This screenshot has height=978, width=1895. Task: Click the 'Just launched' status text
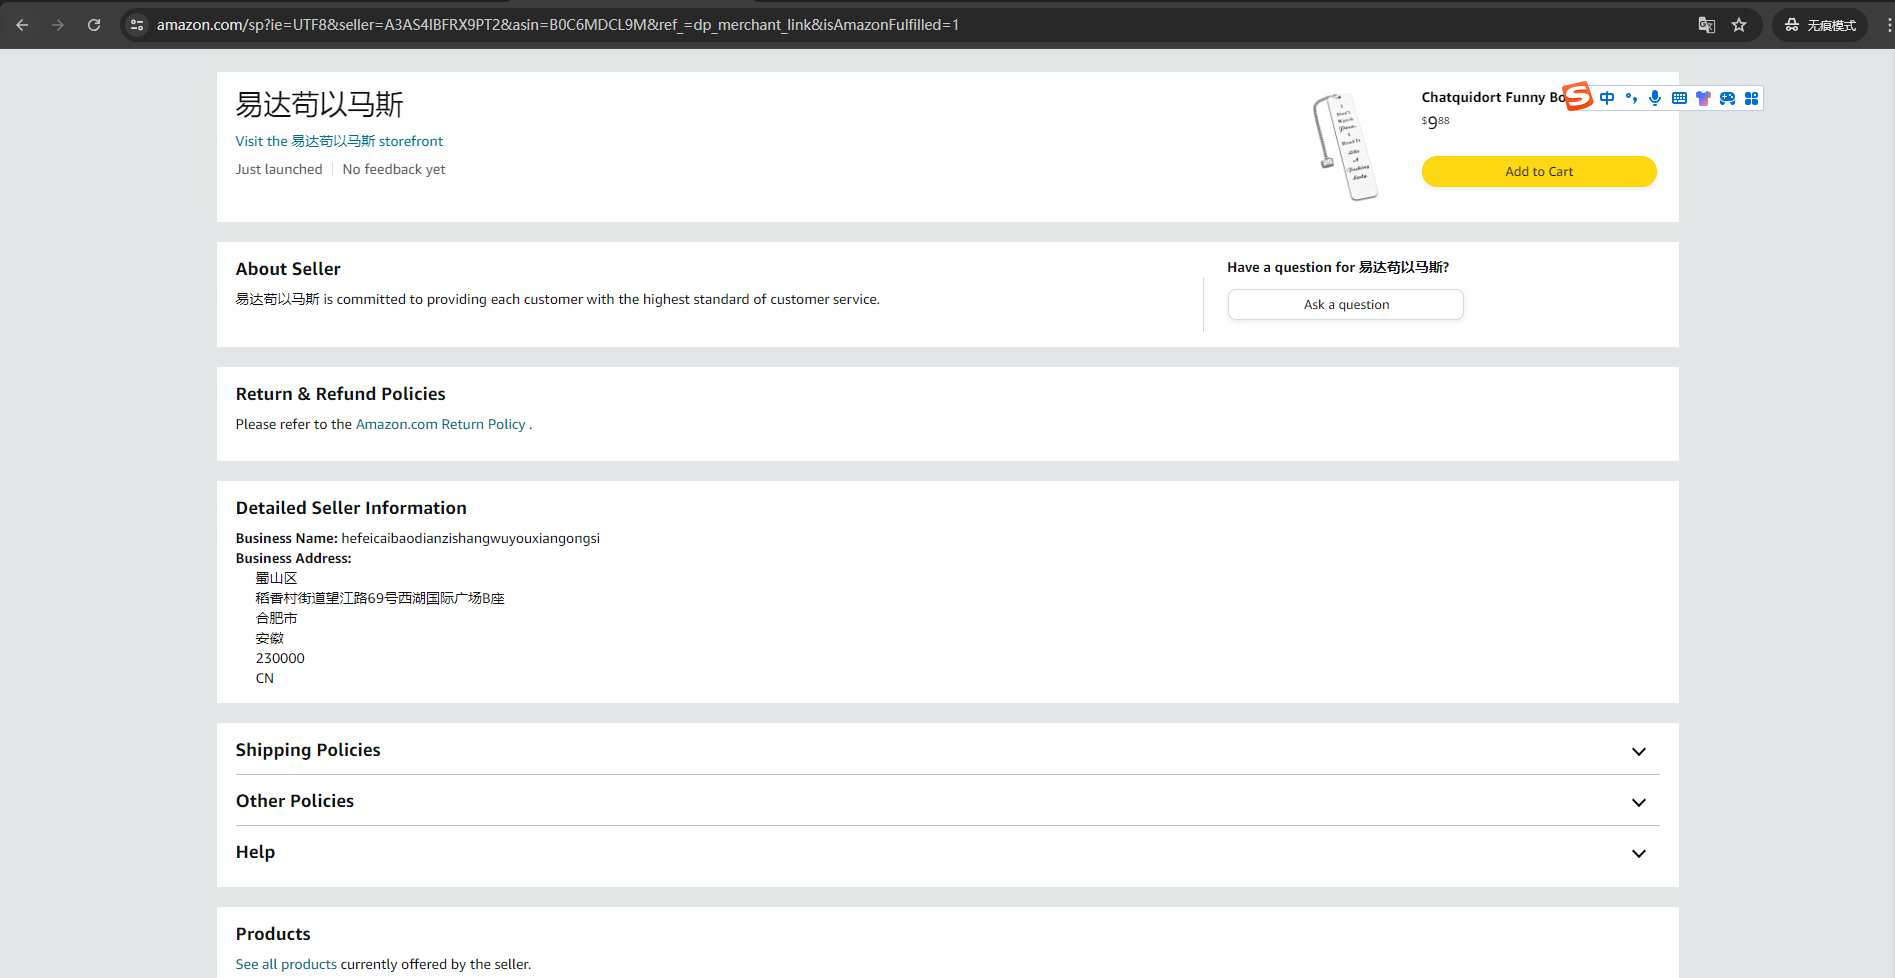click(x=279, y=169)
